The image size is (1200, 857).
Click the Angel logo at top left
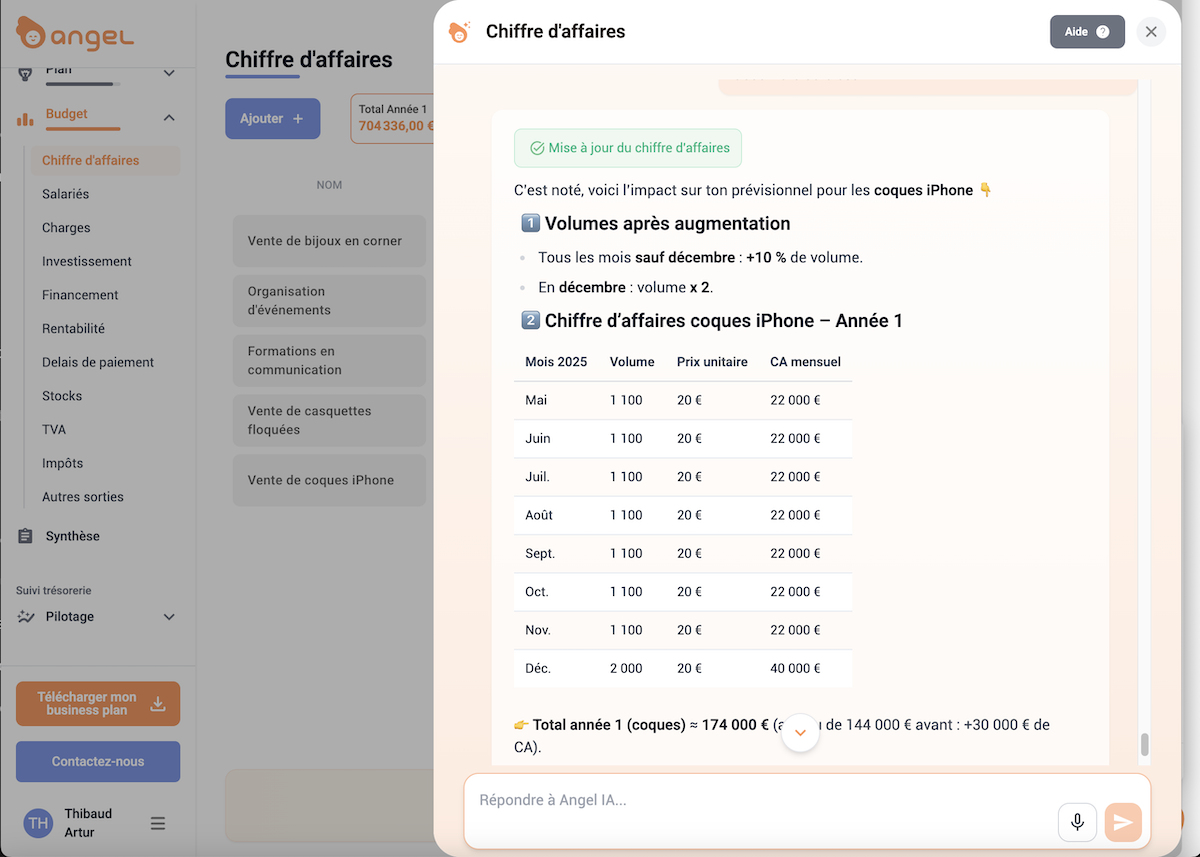(x=74, y=33)
